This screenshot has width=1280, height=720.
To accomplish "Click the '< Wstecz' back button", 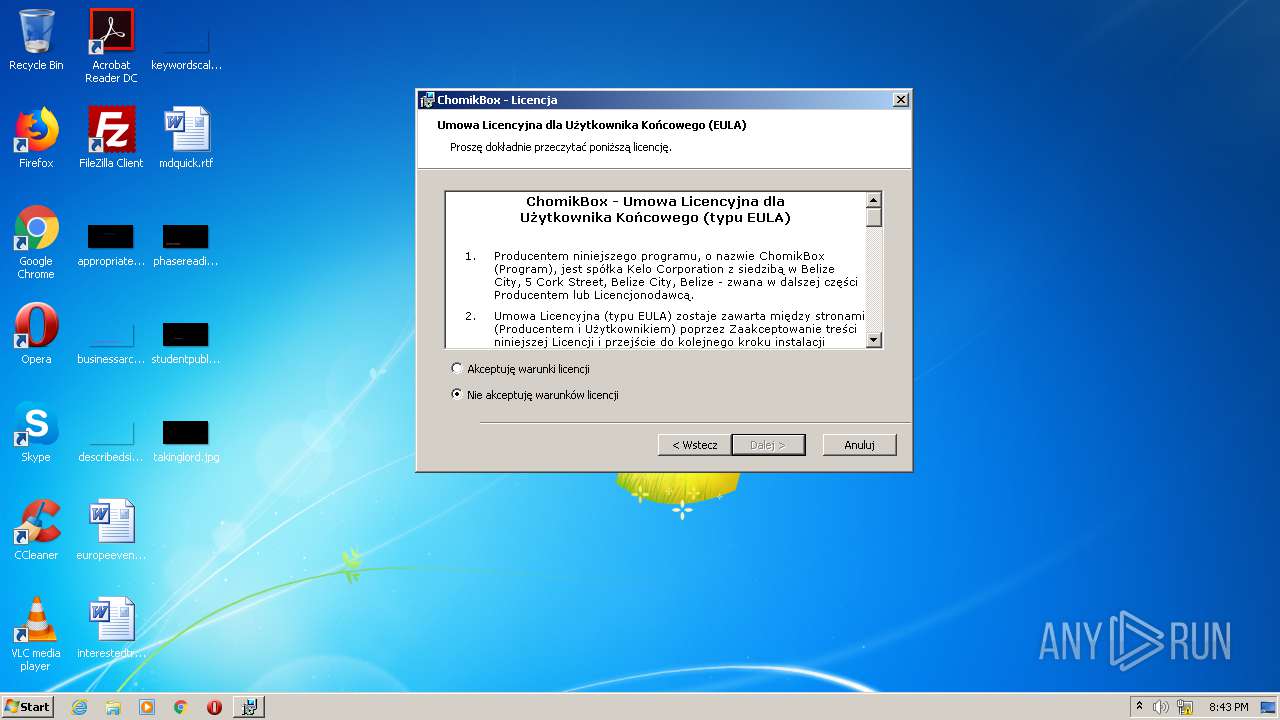I will click(694, 445).
